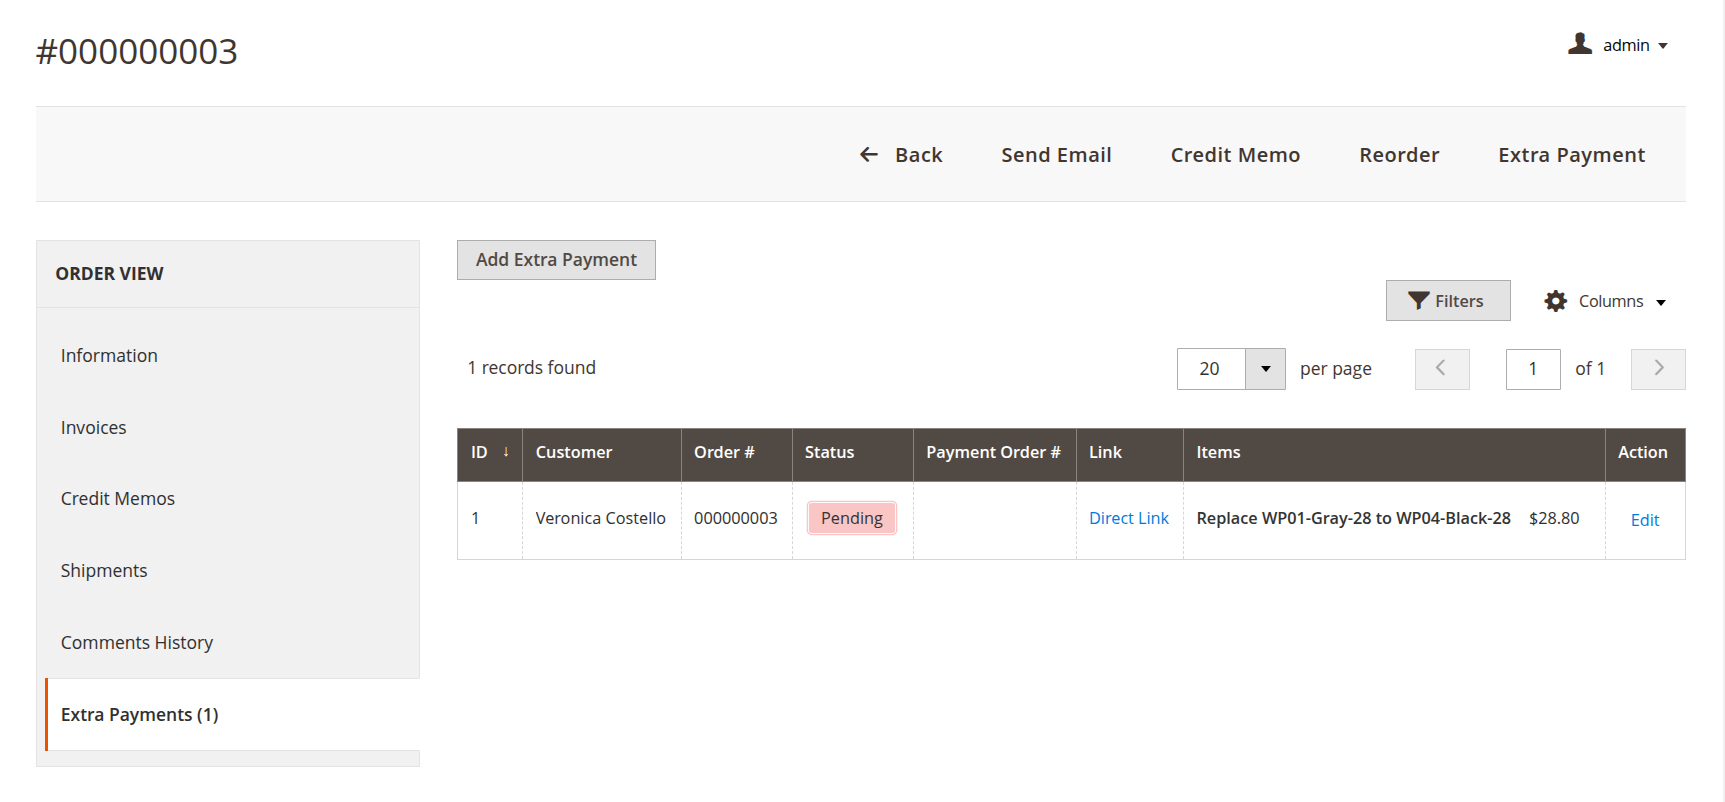The height and width of the screenshot is (802, 1725).
Task: Go to the previous page arrow
Action: pyautogui.click(x=1441, y=369)
